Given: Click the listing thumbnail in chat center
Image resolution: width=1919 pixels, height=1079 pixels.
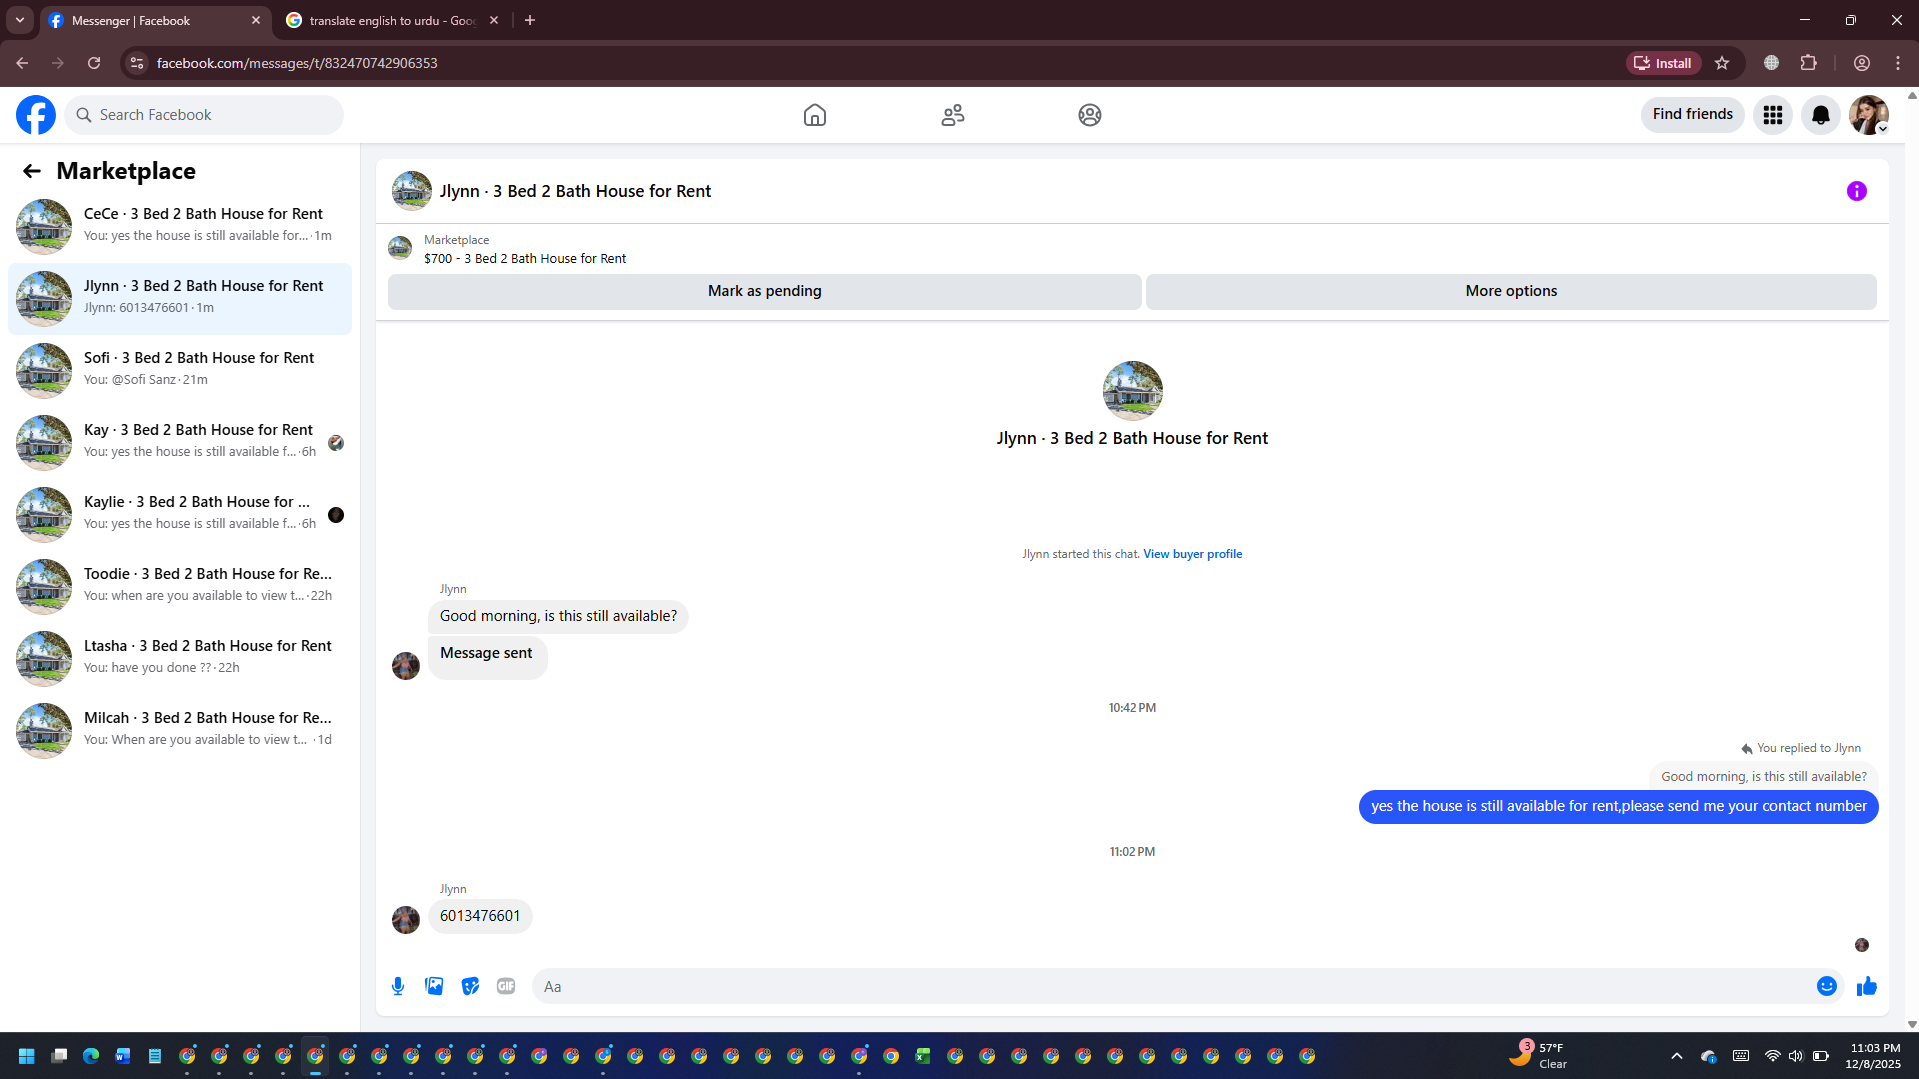Looking at the screenshot, I should click(x=1133, y=391).
